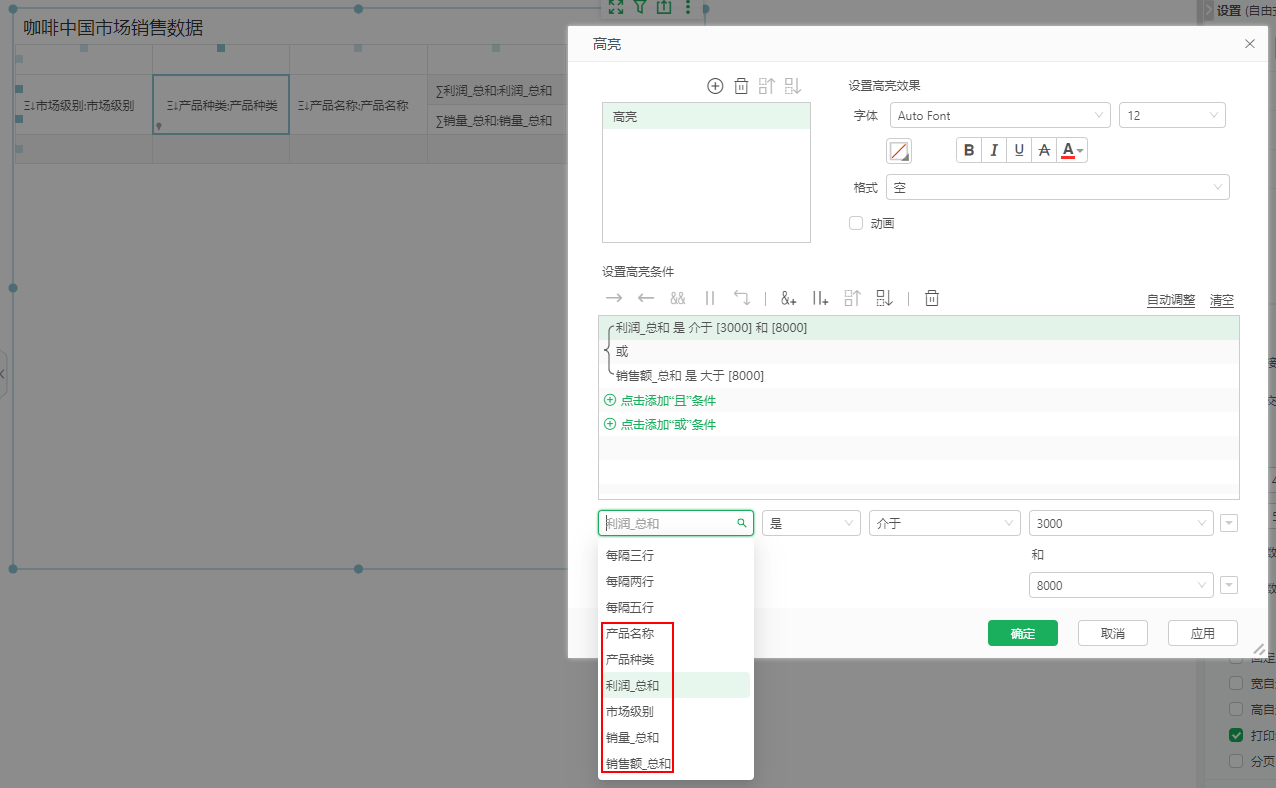Viewport: 1276px width, 788px height.
Task: Choose 产品名称 in the field list
Action: tap(675, 633)
